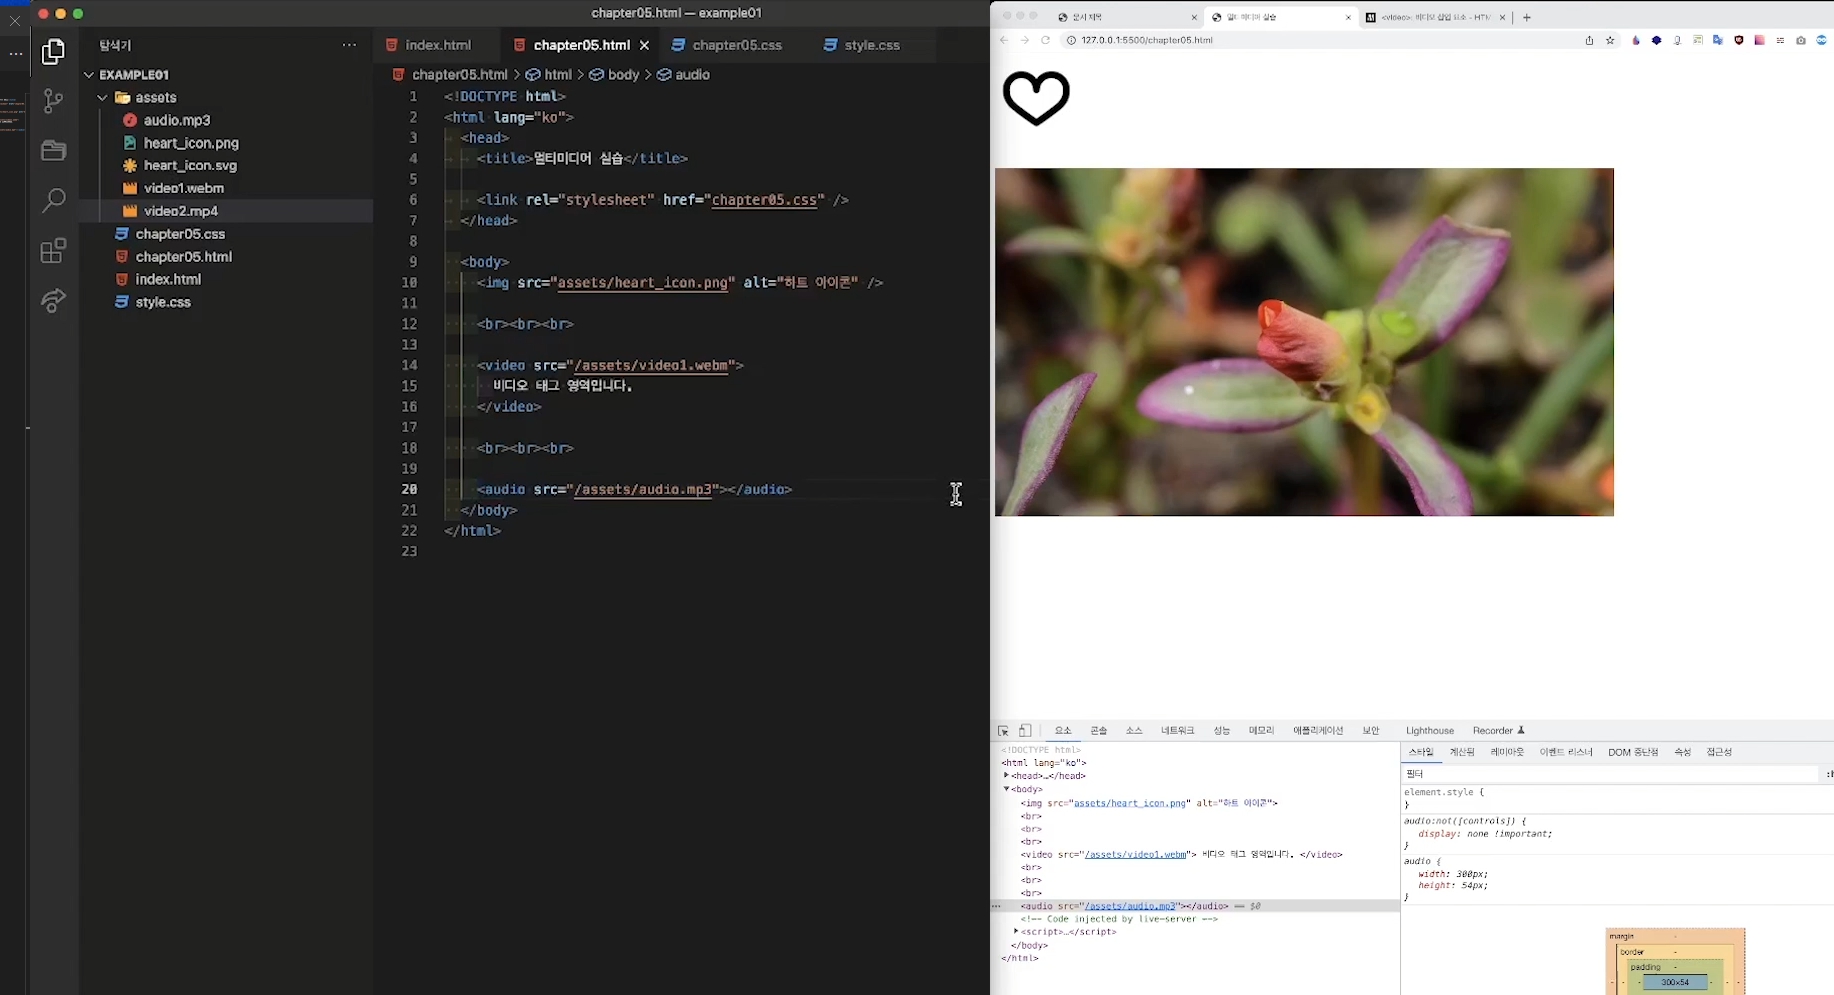This screenshot has width=1834, height=995.
Task: Open explorer panel more actions ellipsis
Action: point(349,45)
